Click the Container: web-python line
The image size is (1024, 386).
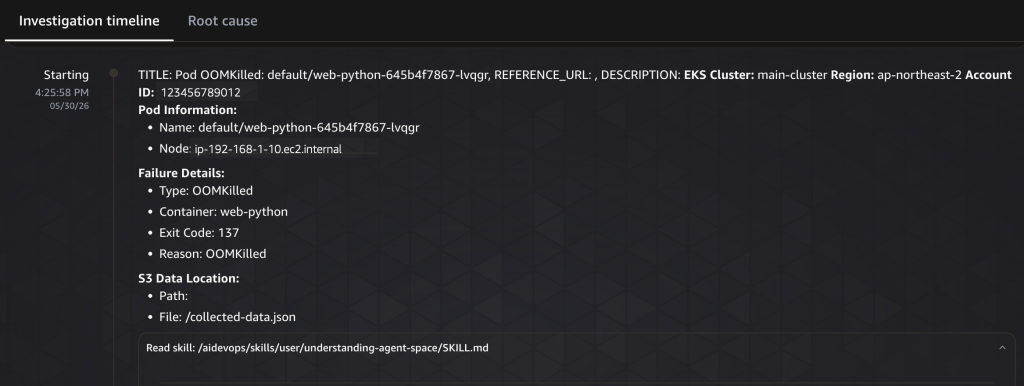tap(223, 212)
